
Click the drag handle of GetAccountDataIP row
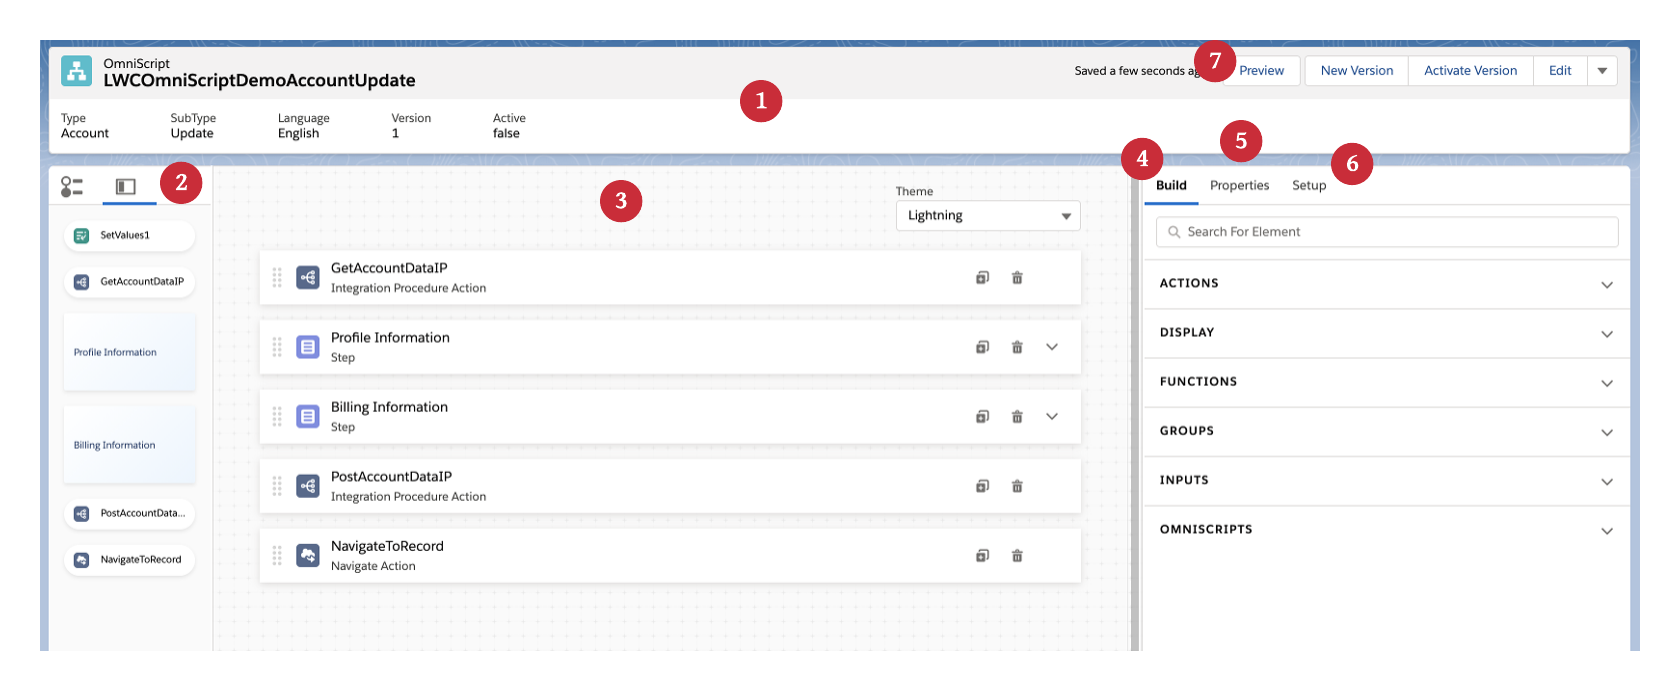(277, 278)
